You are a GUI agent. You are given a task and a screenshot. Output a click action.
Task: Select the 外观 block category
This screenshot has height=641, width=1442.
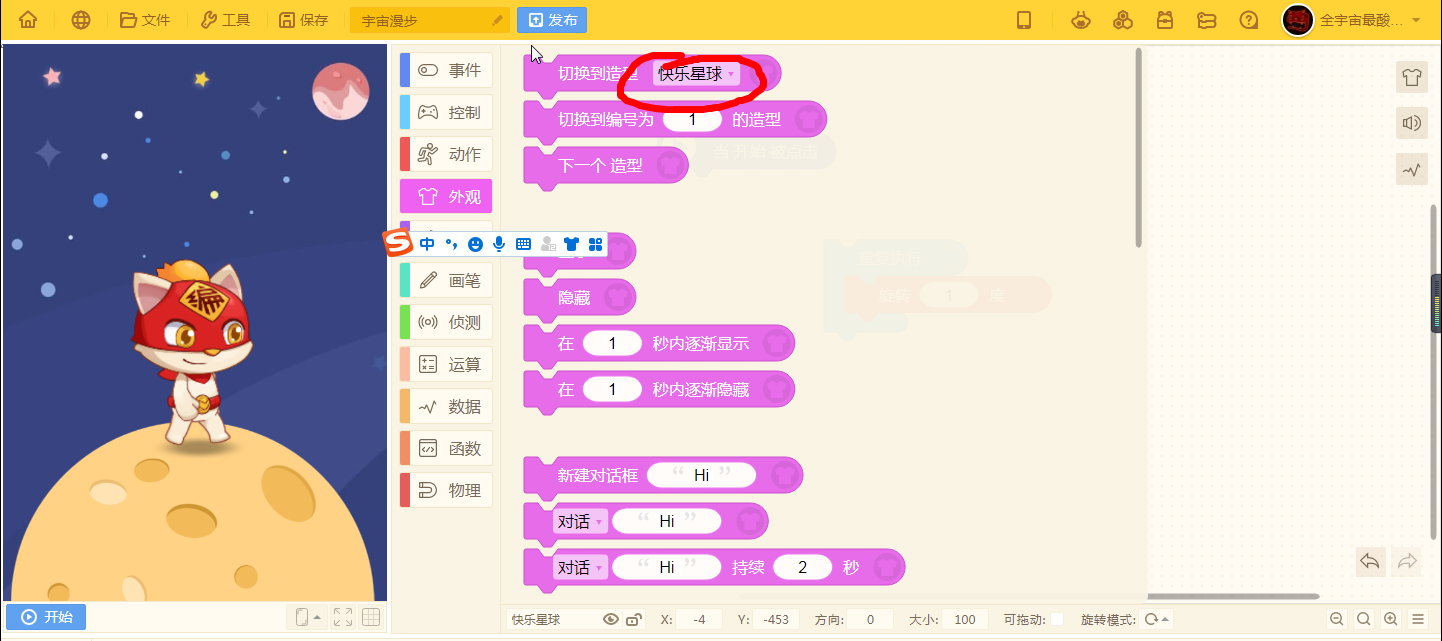click(446, 196)
